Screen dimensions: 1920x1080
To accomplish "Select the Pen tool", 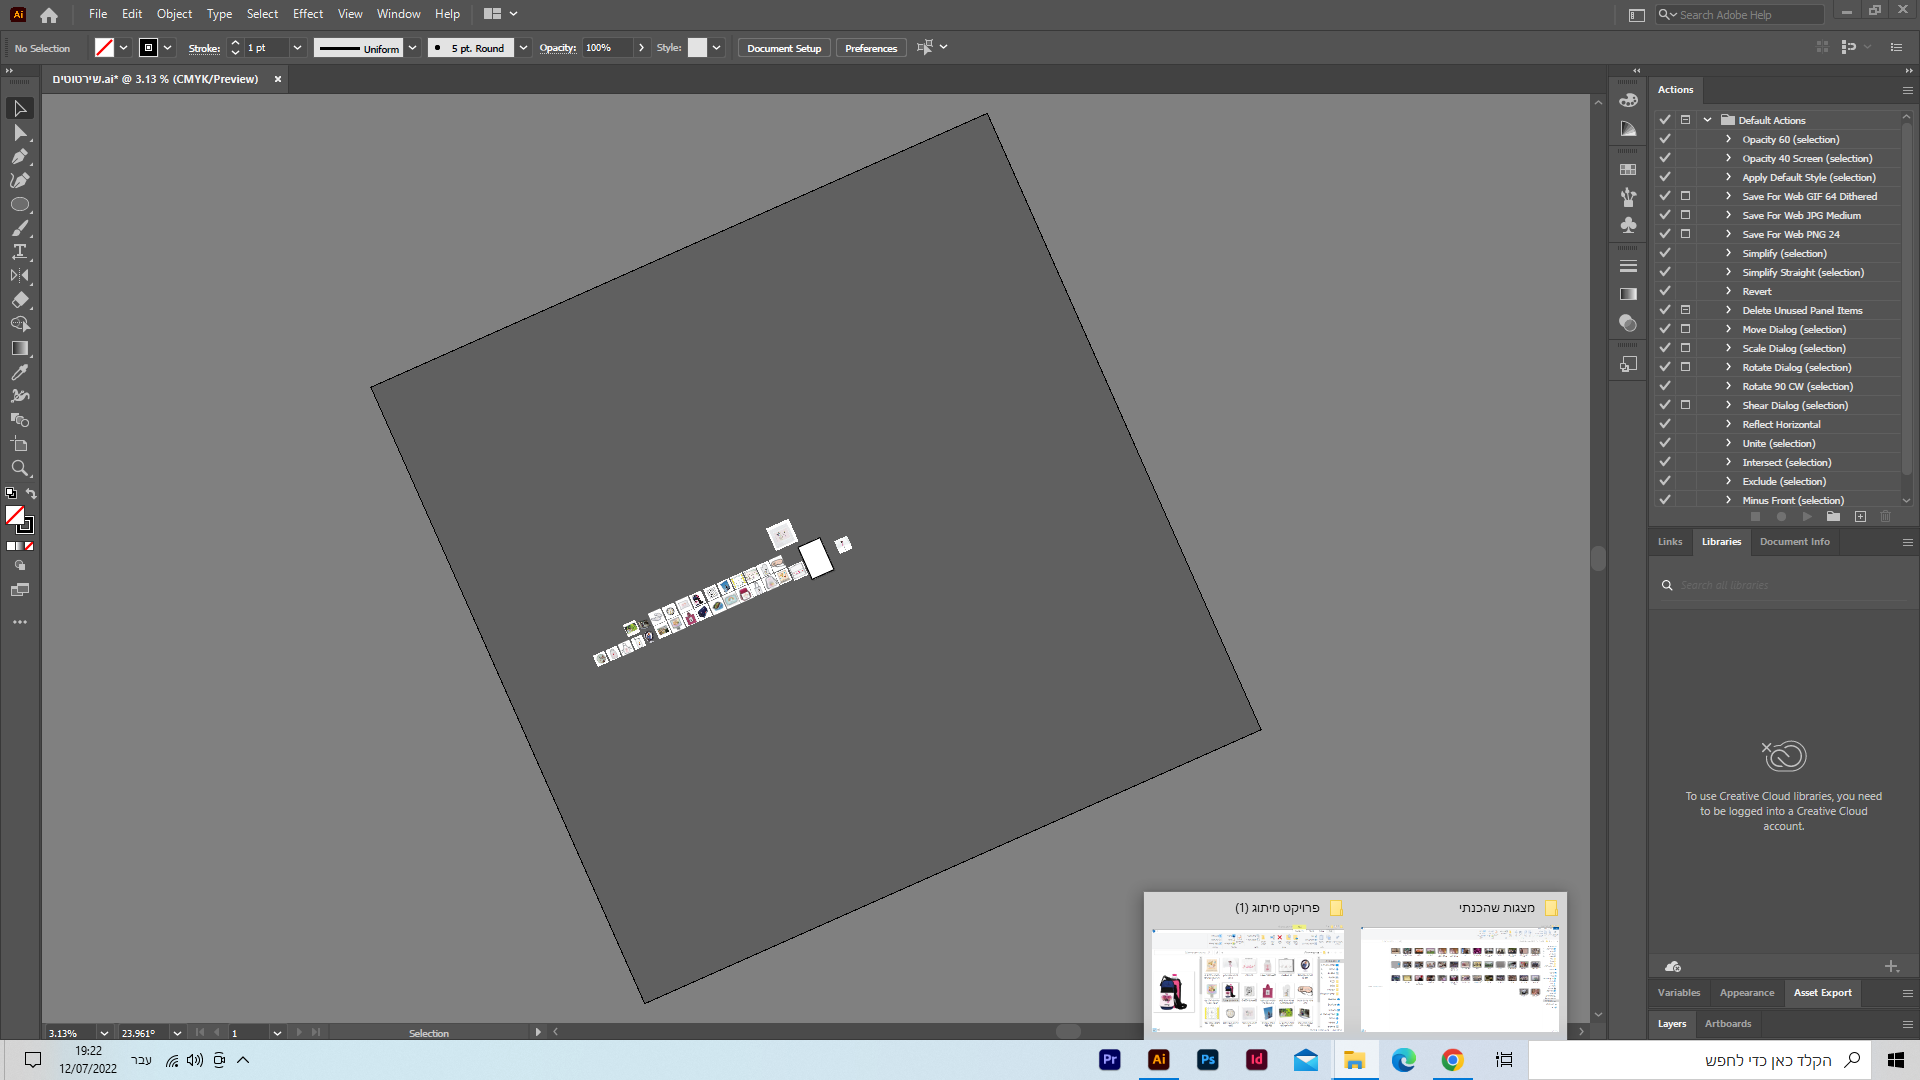I will point(20,156).
